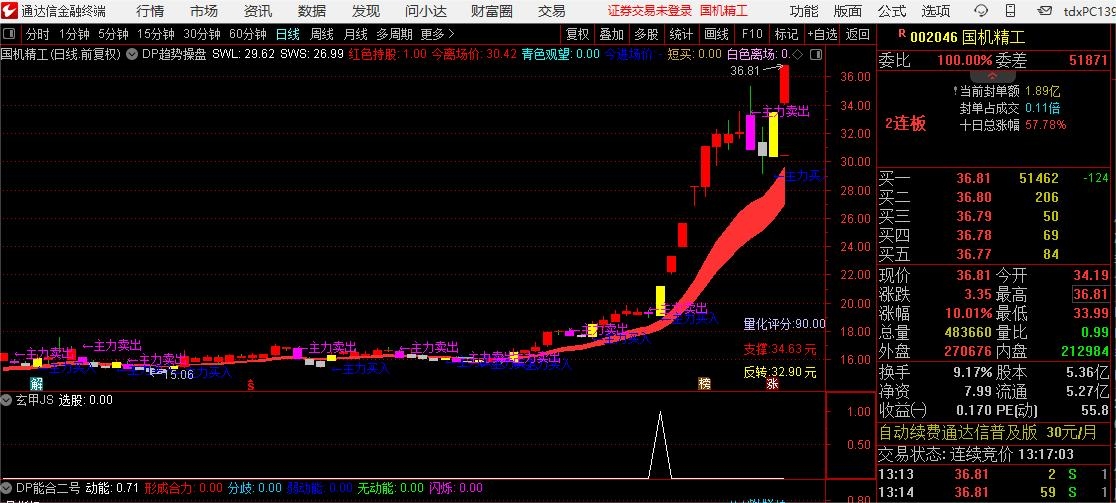Screen dimensions: 1116x503
Task: Expand the 更多 period dropdown
Action: pyautogui.click(x=437, y=34)
